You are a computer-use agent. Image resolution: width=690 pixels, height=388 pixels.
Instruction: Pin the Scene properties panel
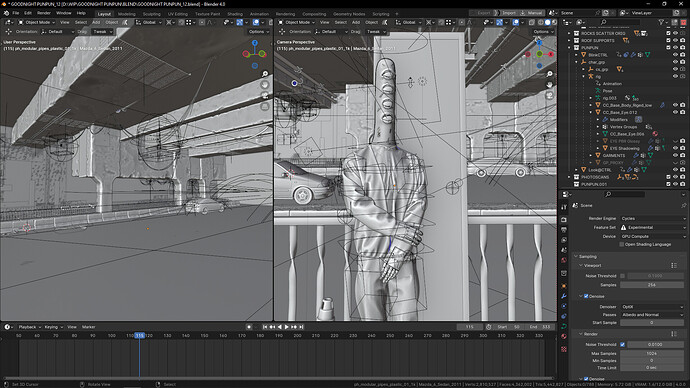point(683,205)
